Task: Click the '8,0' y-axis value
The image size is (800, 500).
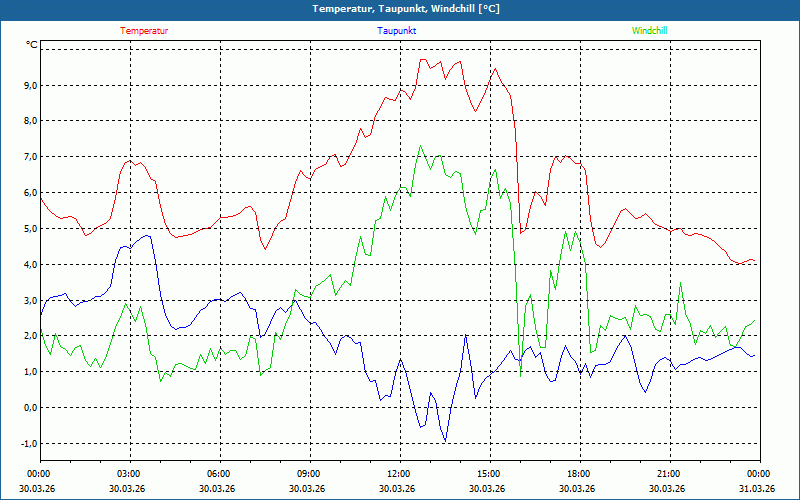Action: tap(31, 121)
